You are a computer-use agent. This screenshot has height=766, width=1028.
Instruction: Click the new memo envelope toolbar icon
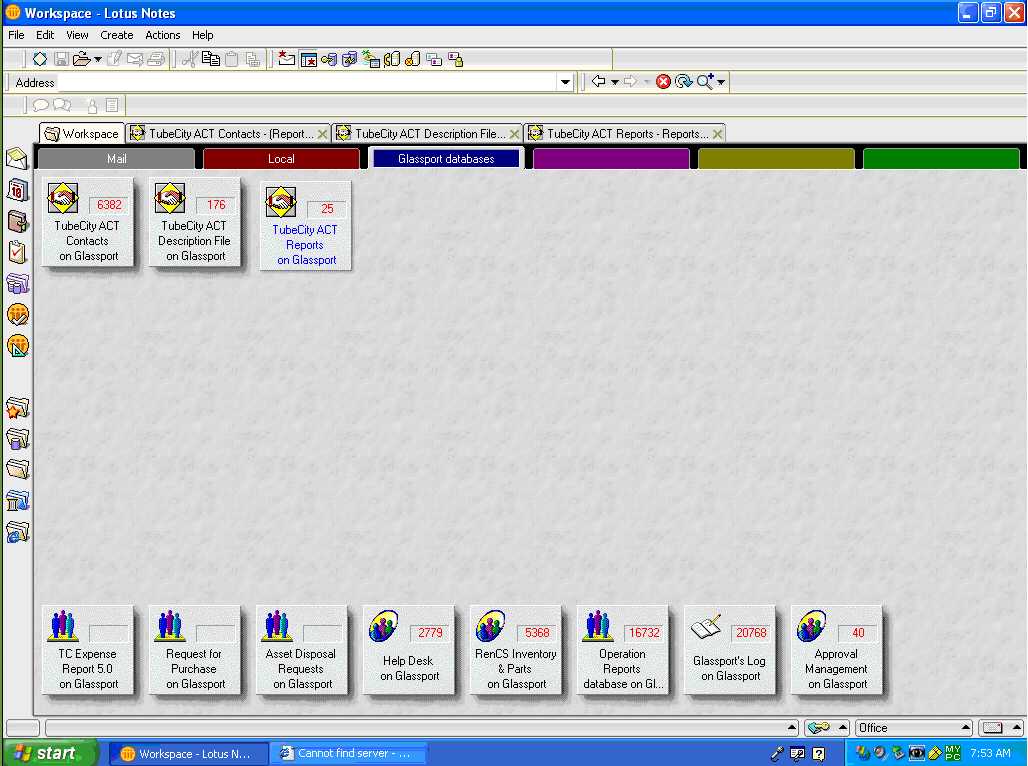pyautogui.click(x=286, y=60)
